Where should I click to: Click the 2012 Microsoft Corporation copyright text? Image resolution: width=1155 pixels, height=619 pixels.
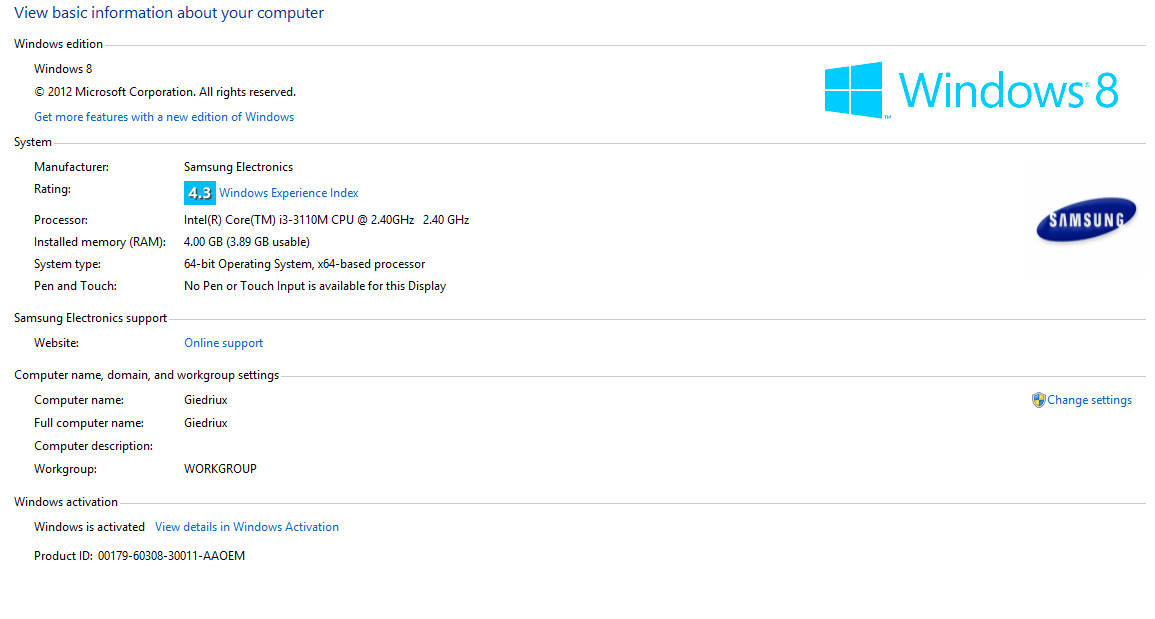point(165,92)
